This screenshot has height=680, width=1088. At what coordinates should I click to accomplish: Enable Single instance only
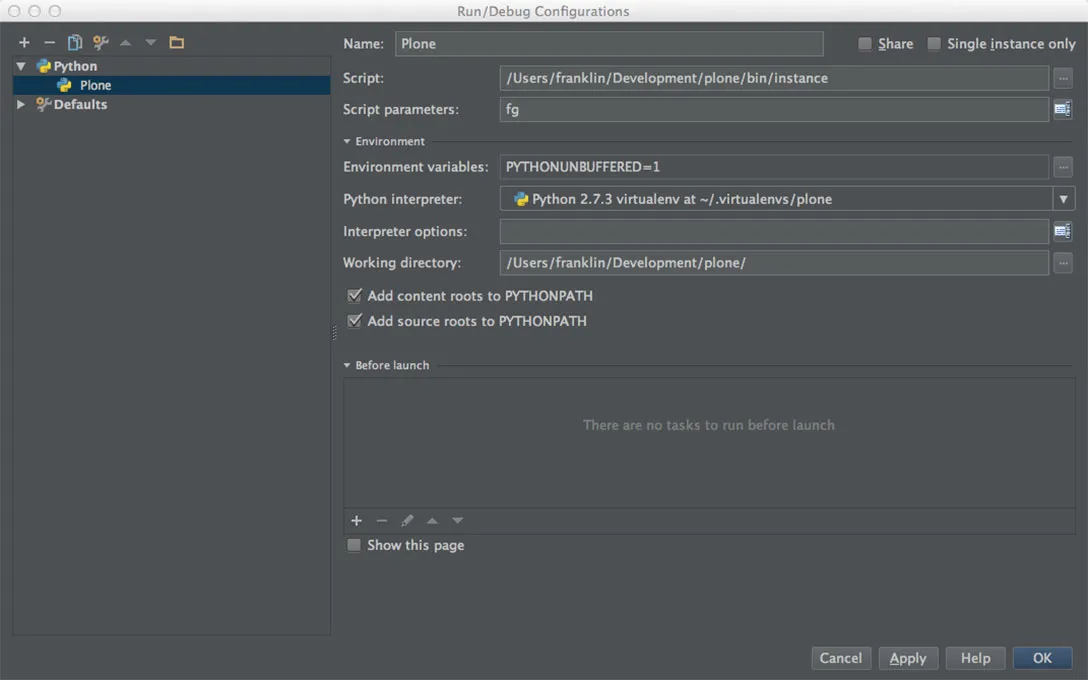click(x=934, y=43)
